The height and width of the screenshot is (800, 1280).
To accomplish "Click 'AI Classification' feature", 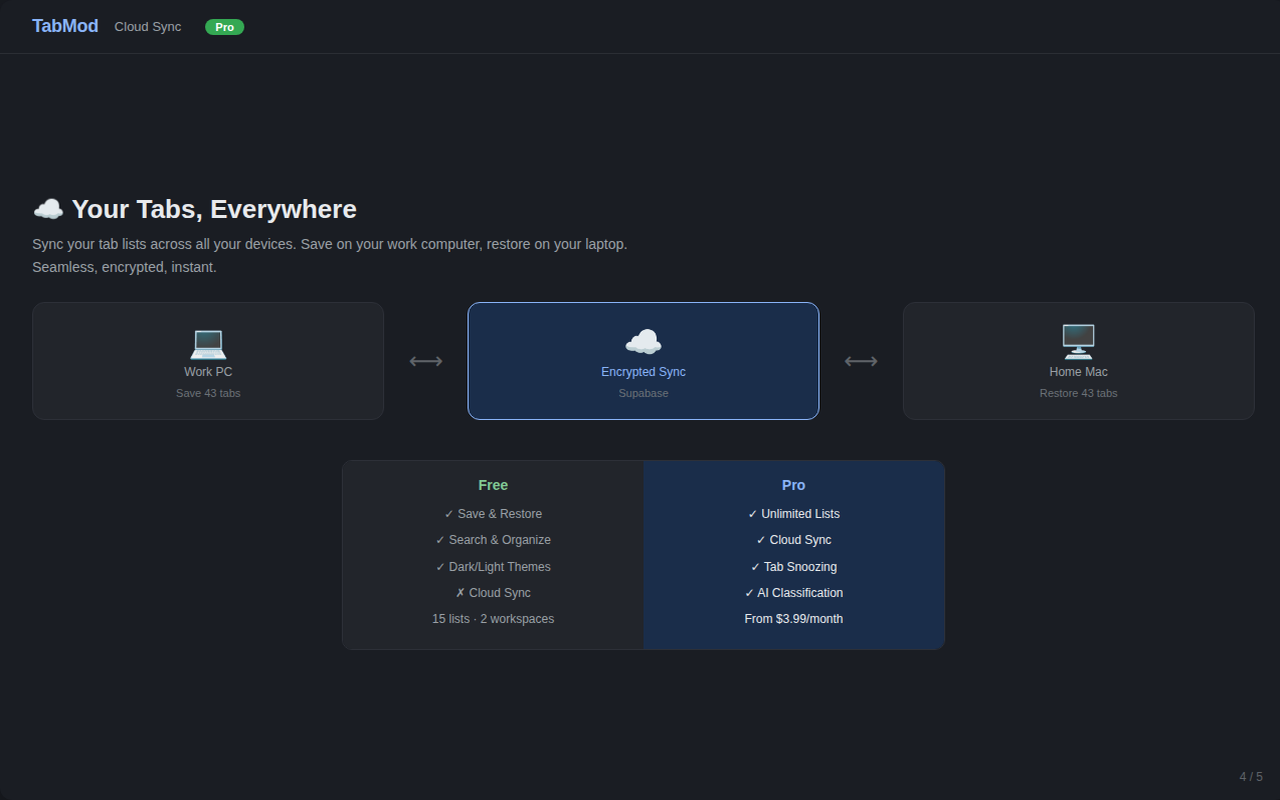I will (794, 593).
